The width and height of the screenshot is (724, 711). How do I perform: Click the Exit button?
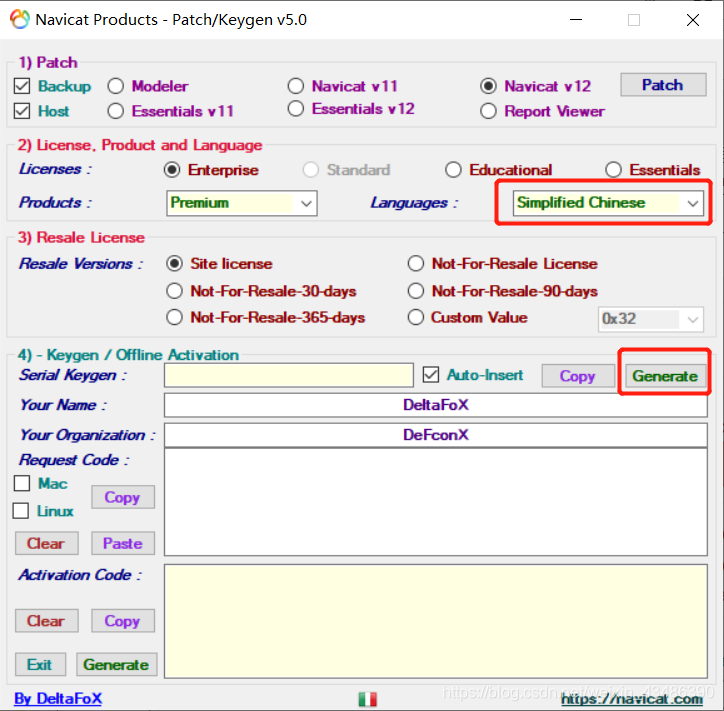[40, 665]
